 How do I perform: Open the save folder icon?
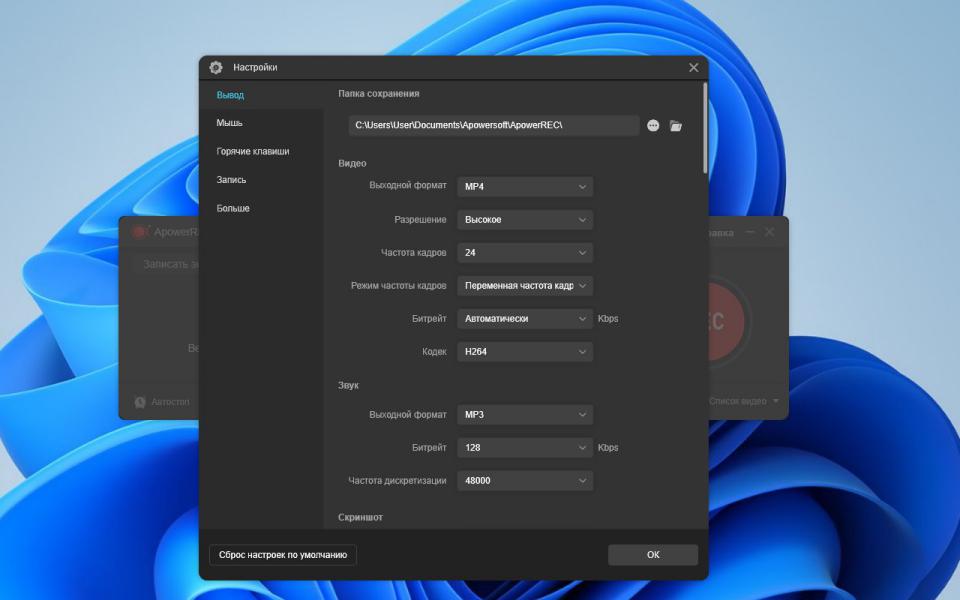[676, 126]
